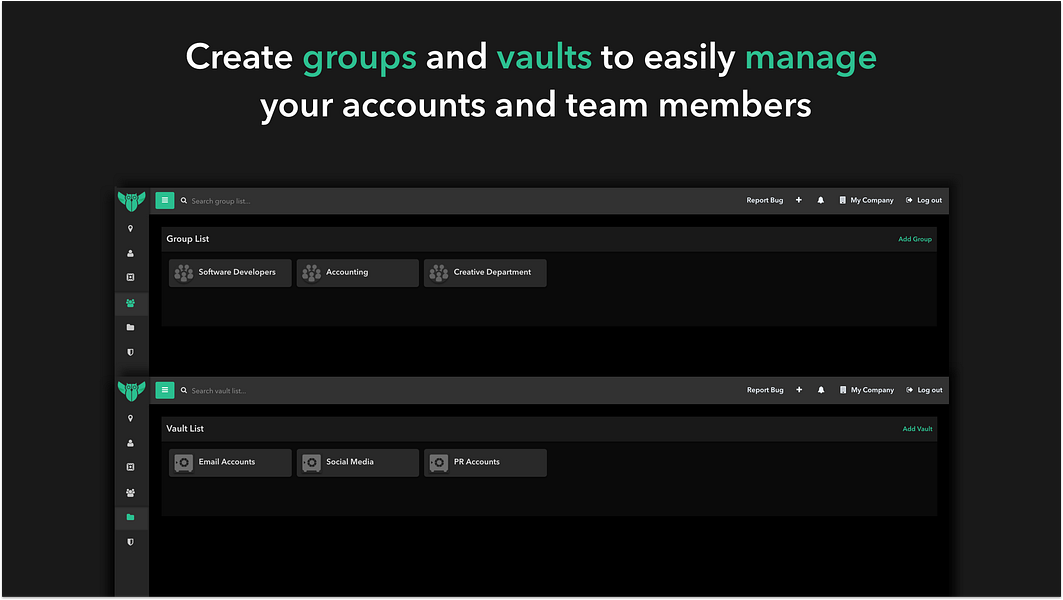This screenshot has height=600, width=1063.
Task: Click the owl logo above the sidebar
Action: click(131, 200)
